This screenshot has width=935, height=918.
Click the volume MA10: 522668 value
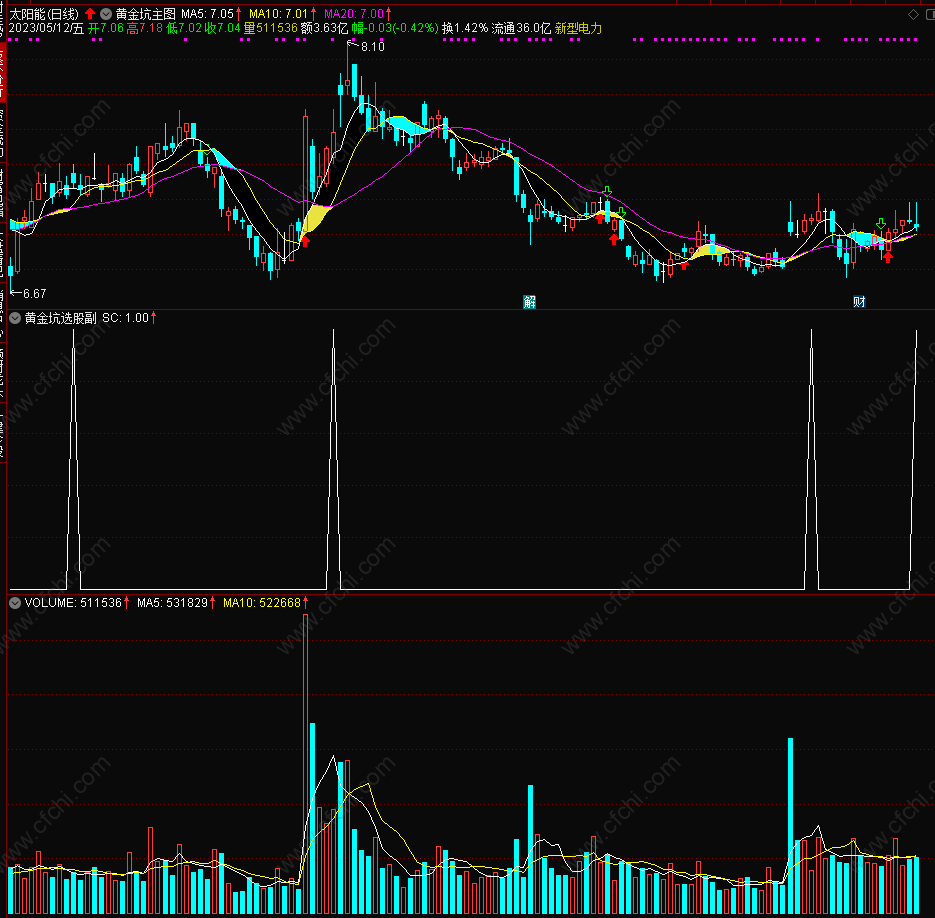(262, 603)
